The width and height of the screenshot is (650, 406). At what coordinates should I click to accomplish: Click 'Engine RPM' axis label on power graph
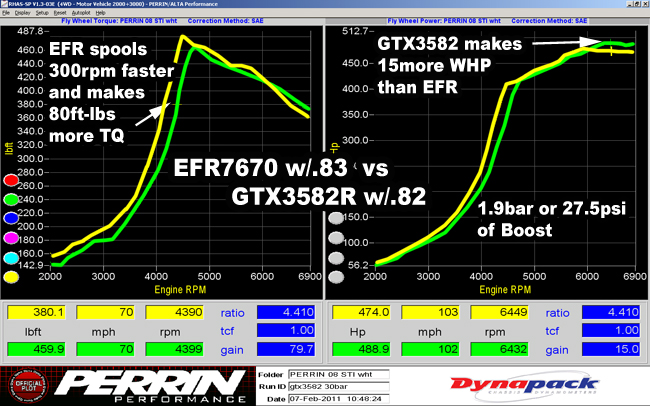pos(505,289)
